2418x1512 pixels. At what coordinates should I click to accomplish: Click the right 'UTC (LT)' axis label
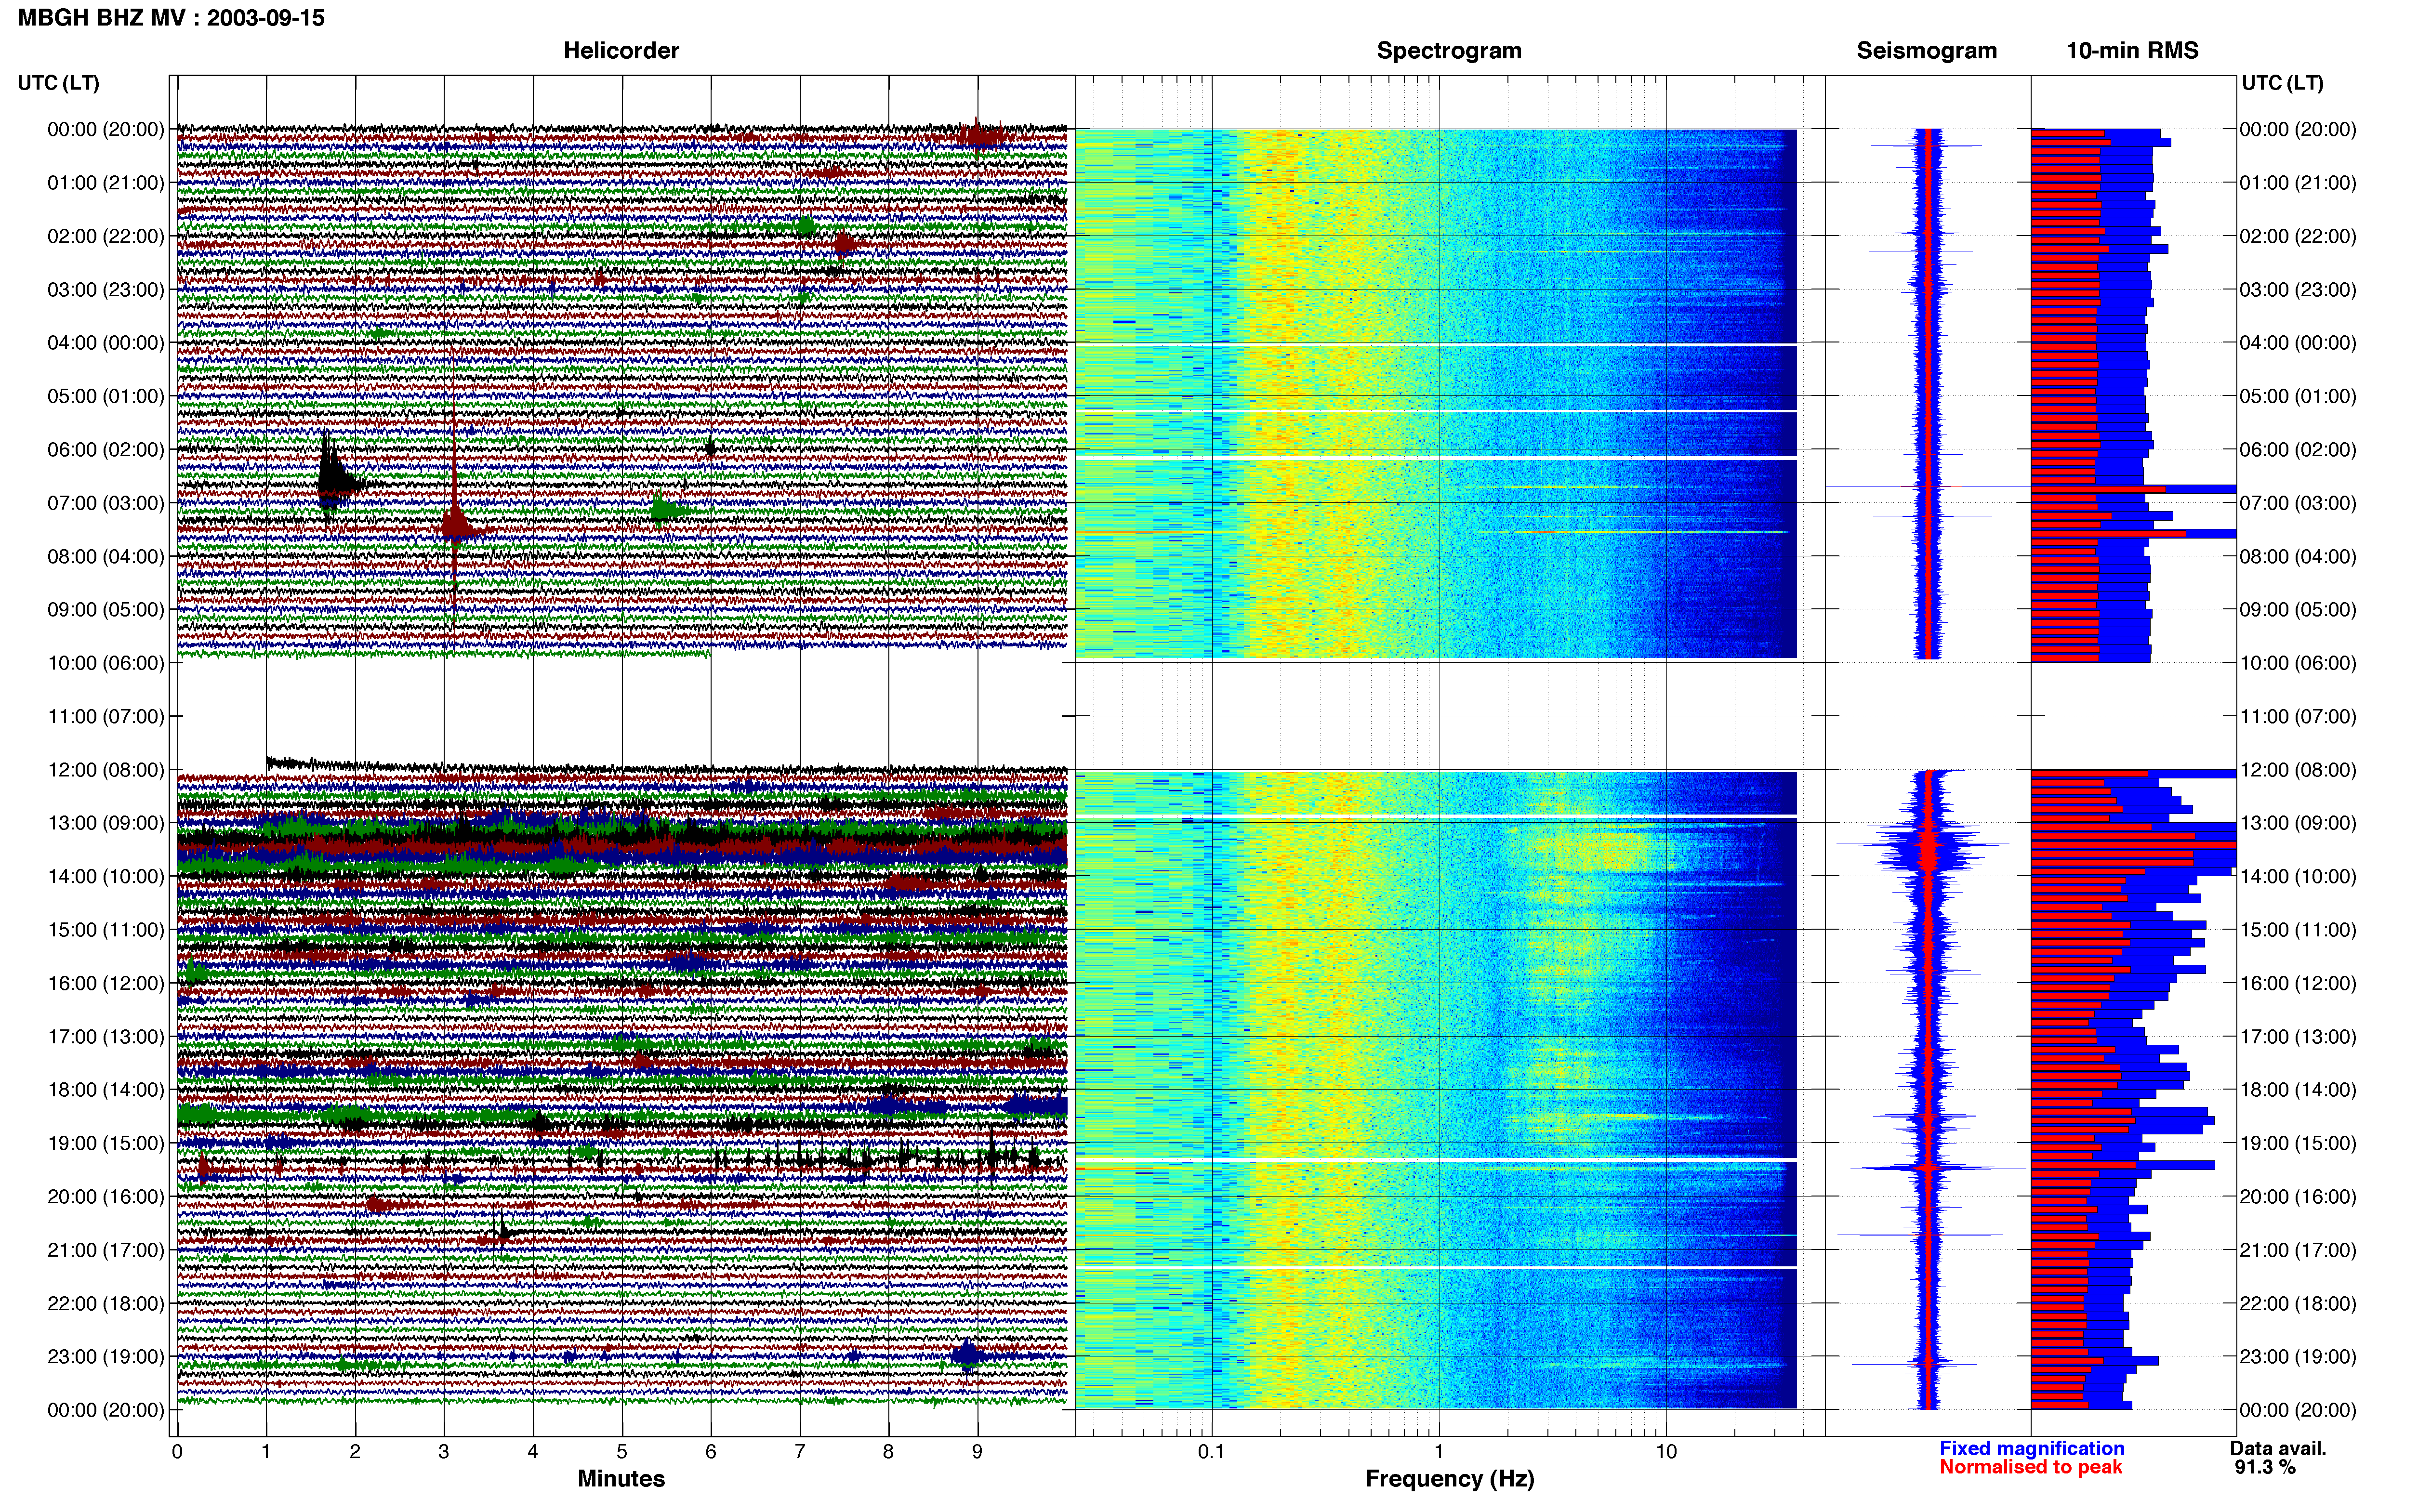tap(2282, 83)
